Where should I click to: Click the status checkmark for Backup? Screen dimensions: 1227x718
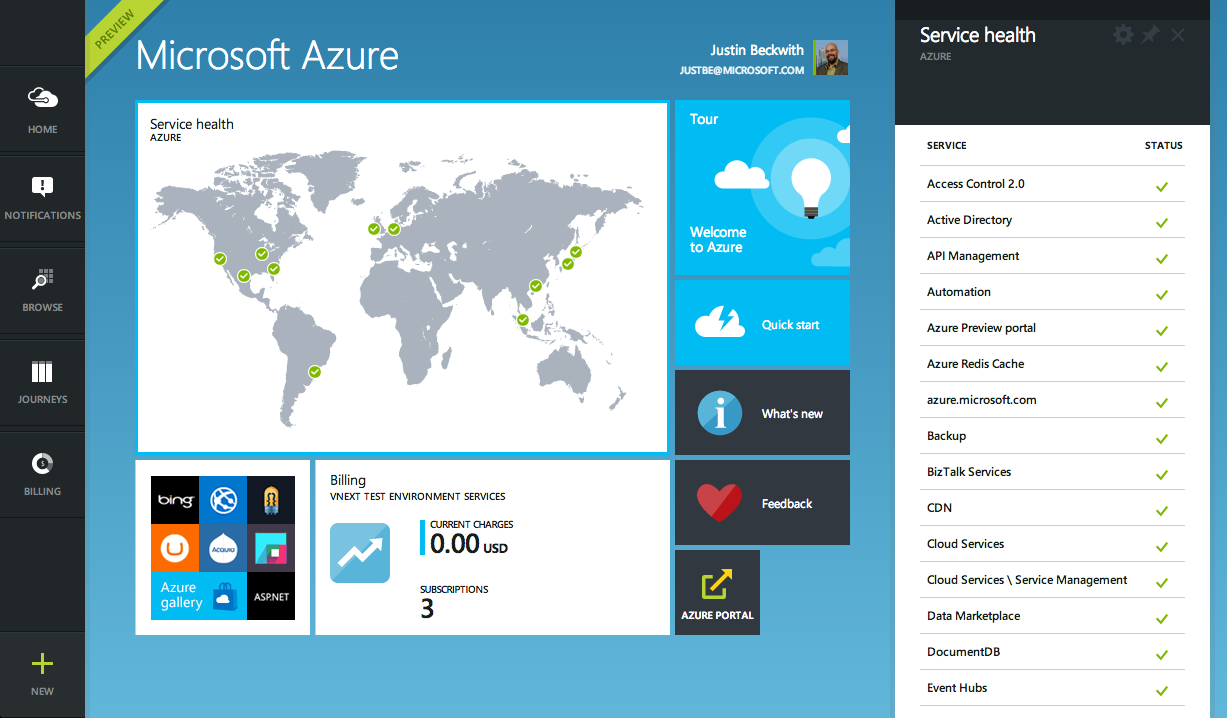1162,439
